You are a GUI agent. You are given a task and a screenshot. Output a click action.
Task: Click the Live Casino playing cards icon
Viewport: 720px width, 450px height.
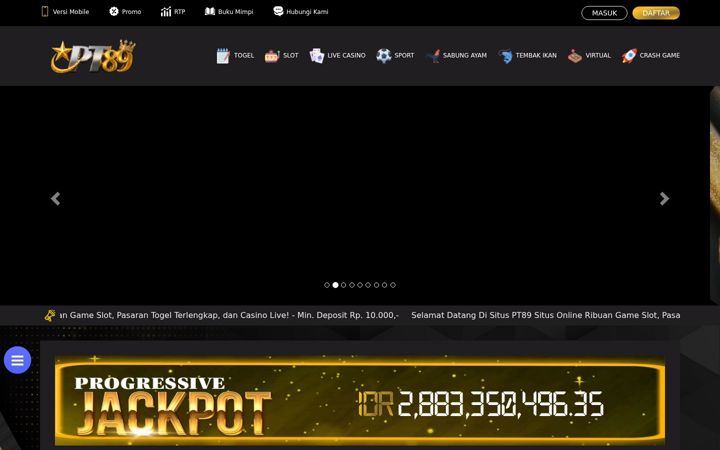pos(317,56)
